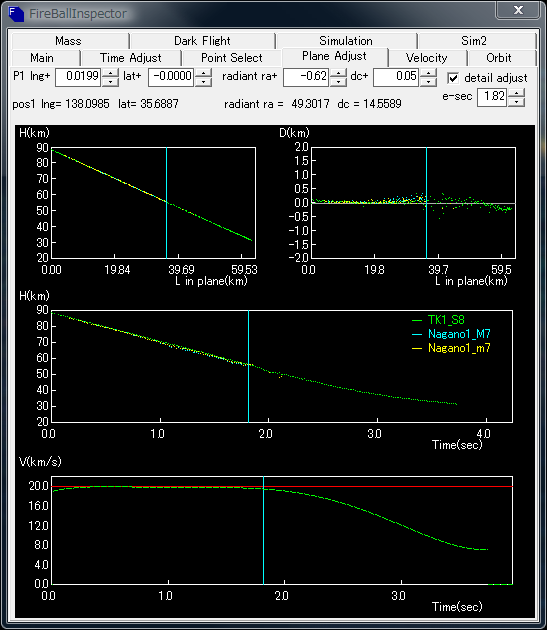
Task: Click the yellow Nagano1_m7 legend line
Action: [417, 348]
